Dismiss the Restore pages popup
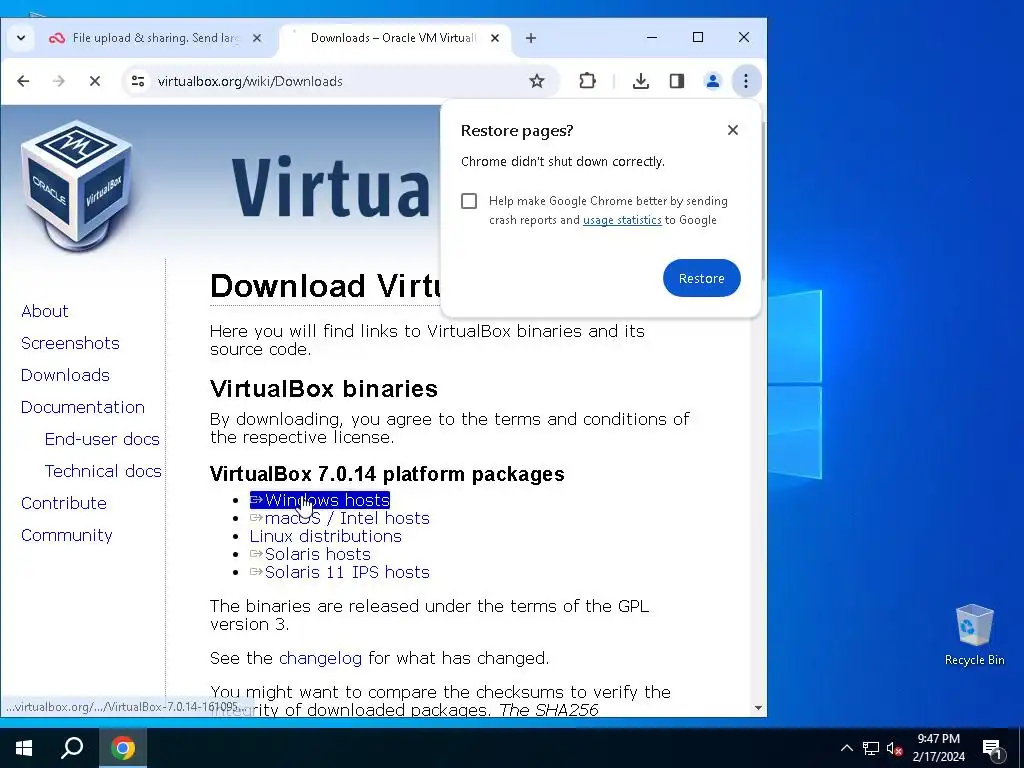This screenshot has height=768, width=1024. (x=733, y=130)
